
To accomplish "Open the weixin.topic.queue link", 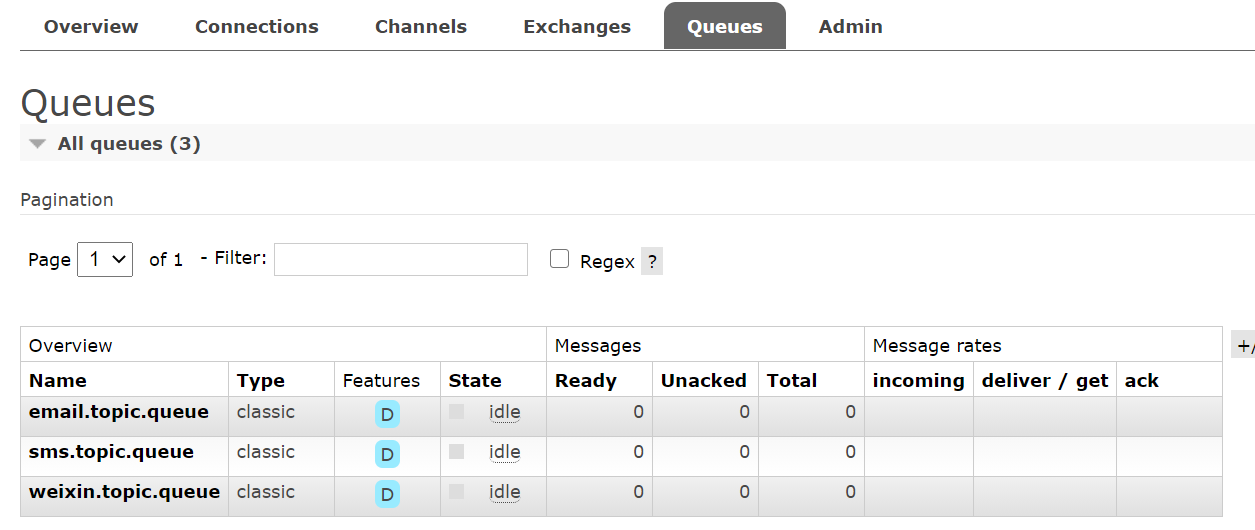I will click(x=124, y=492).
